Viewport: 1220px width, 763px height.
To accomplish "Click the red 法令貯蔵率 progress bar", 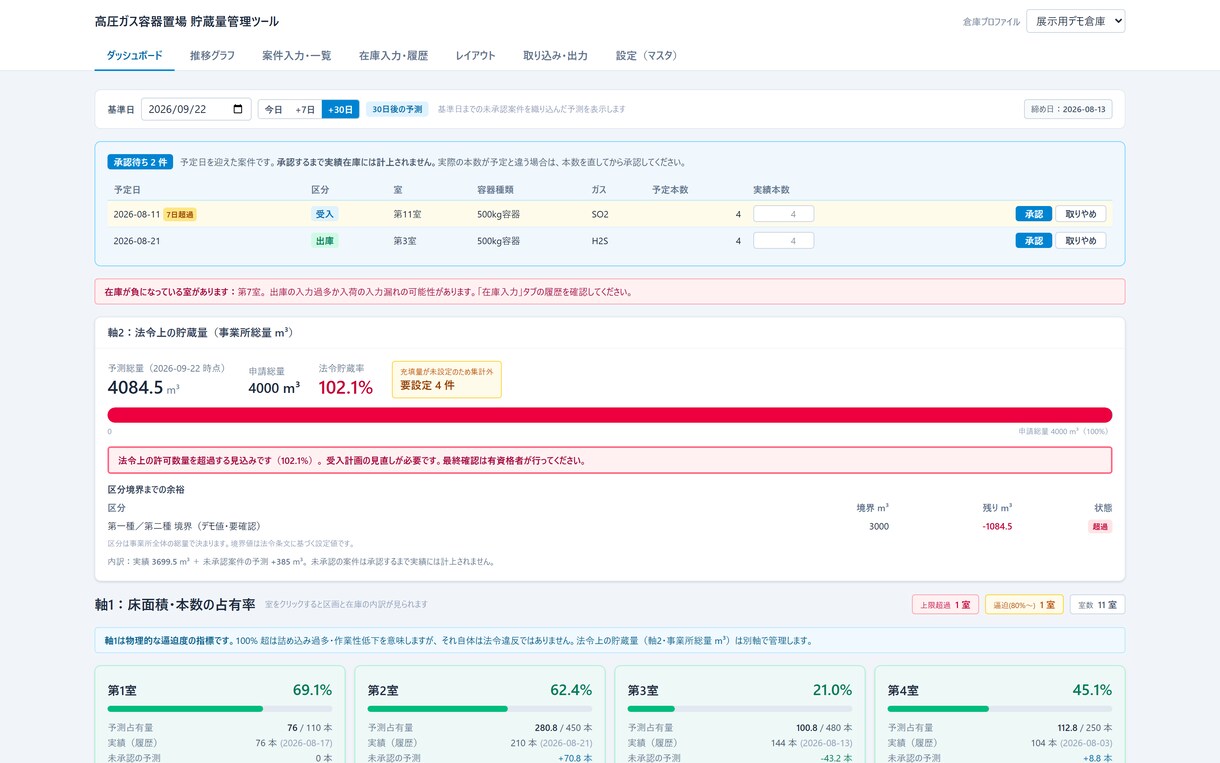I will [610, 415].
